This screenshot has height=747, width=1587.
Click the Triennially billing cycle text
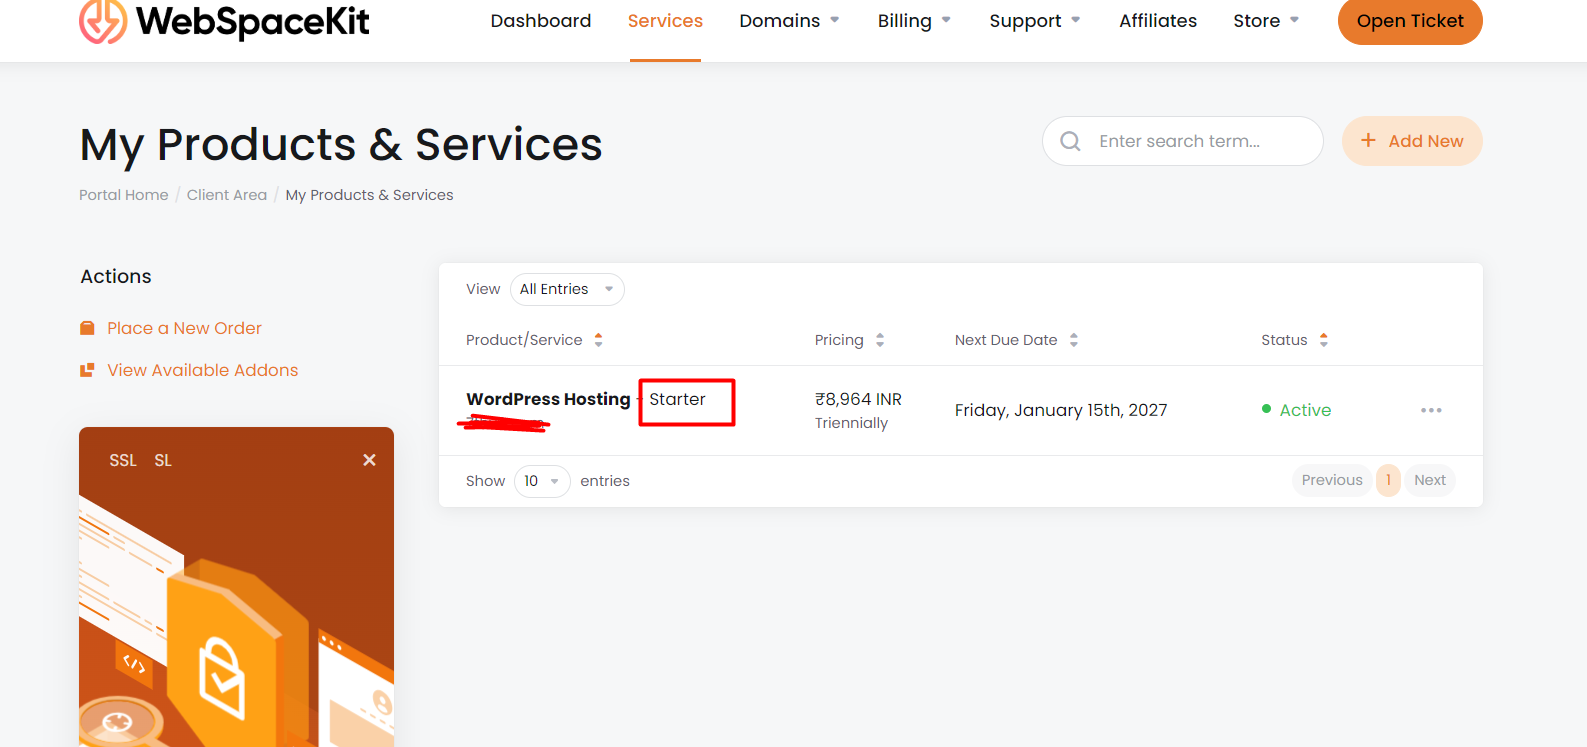click(x=851, y=423)
